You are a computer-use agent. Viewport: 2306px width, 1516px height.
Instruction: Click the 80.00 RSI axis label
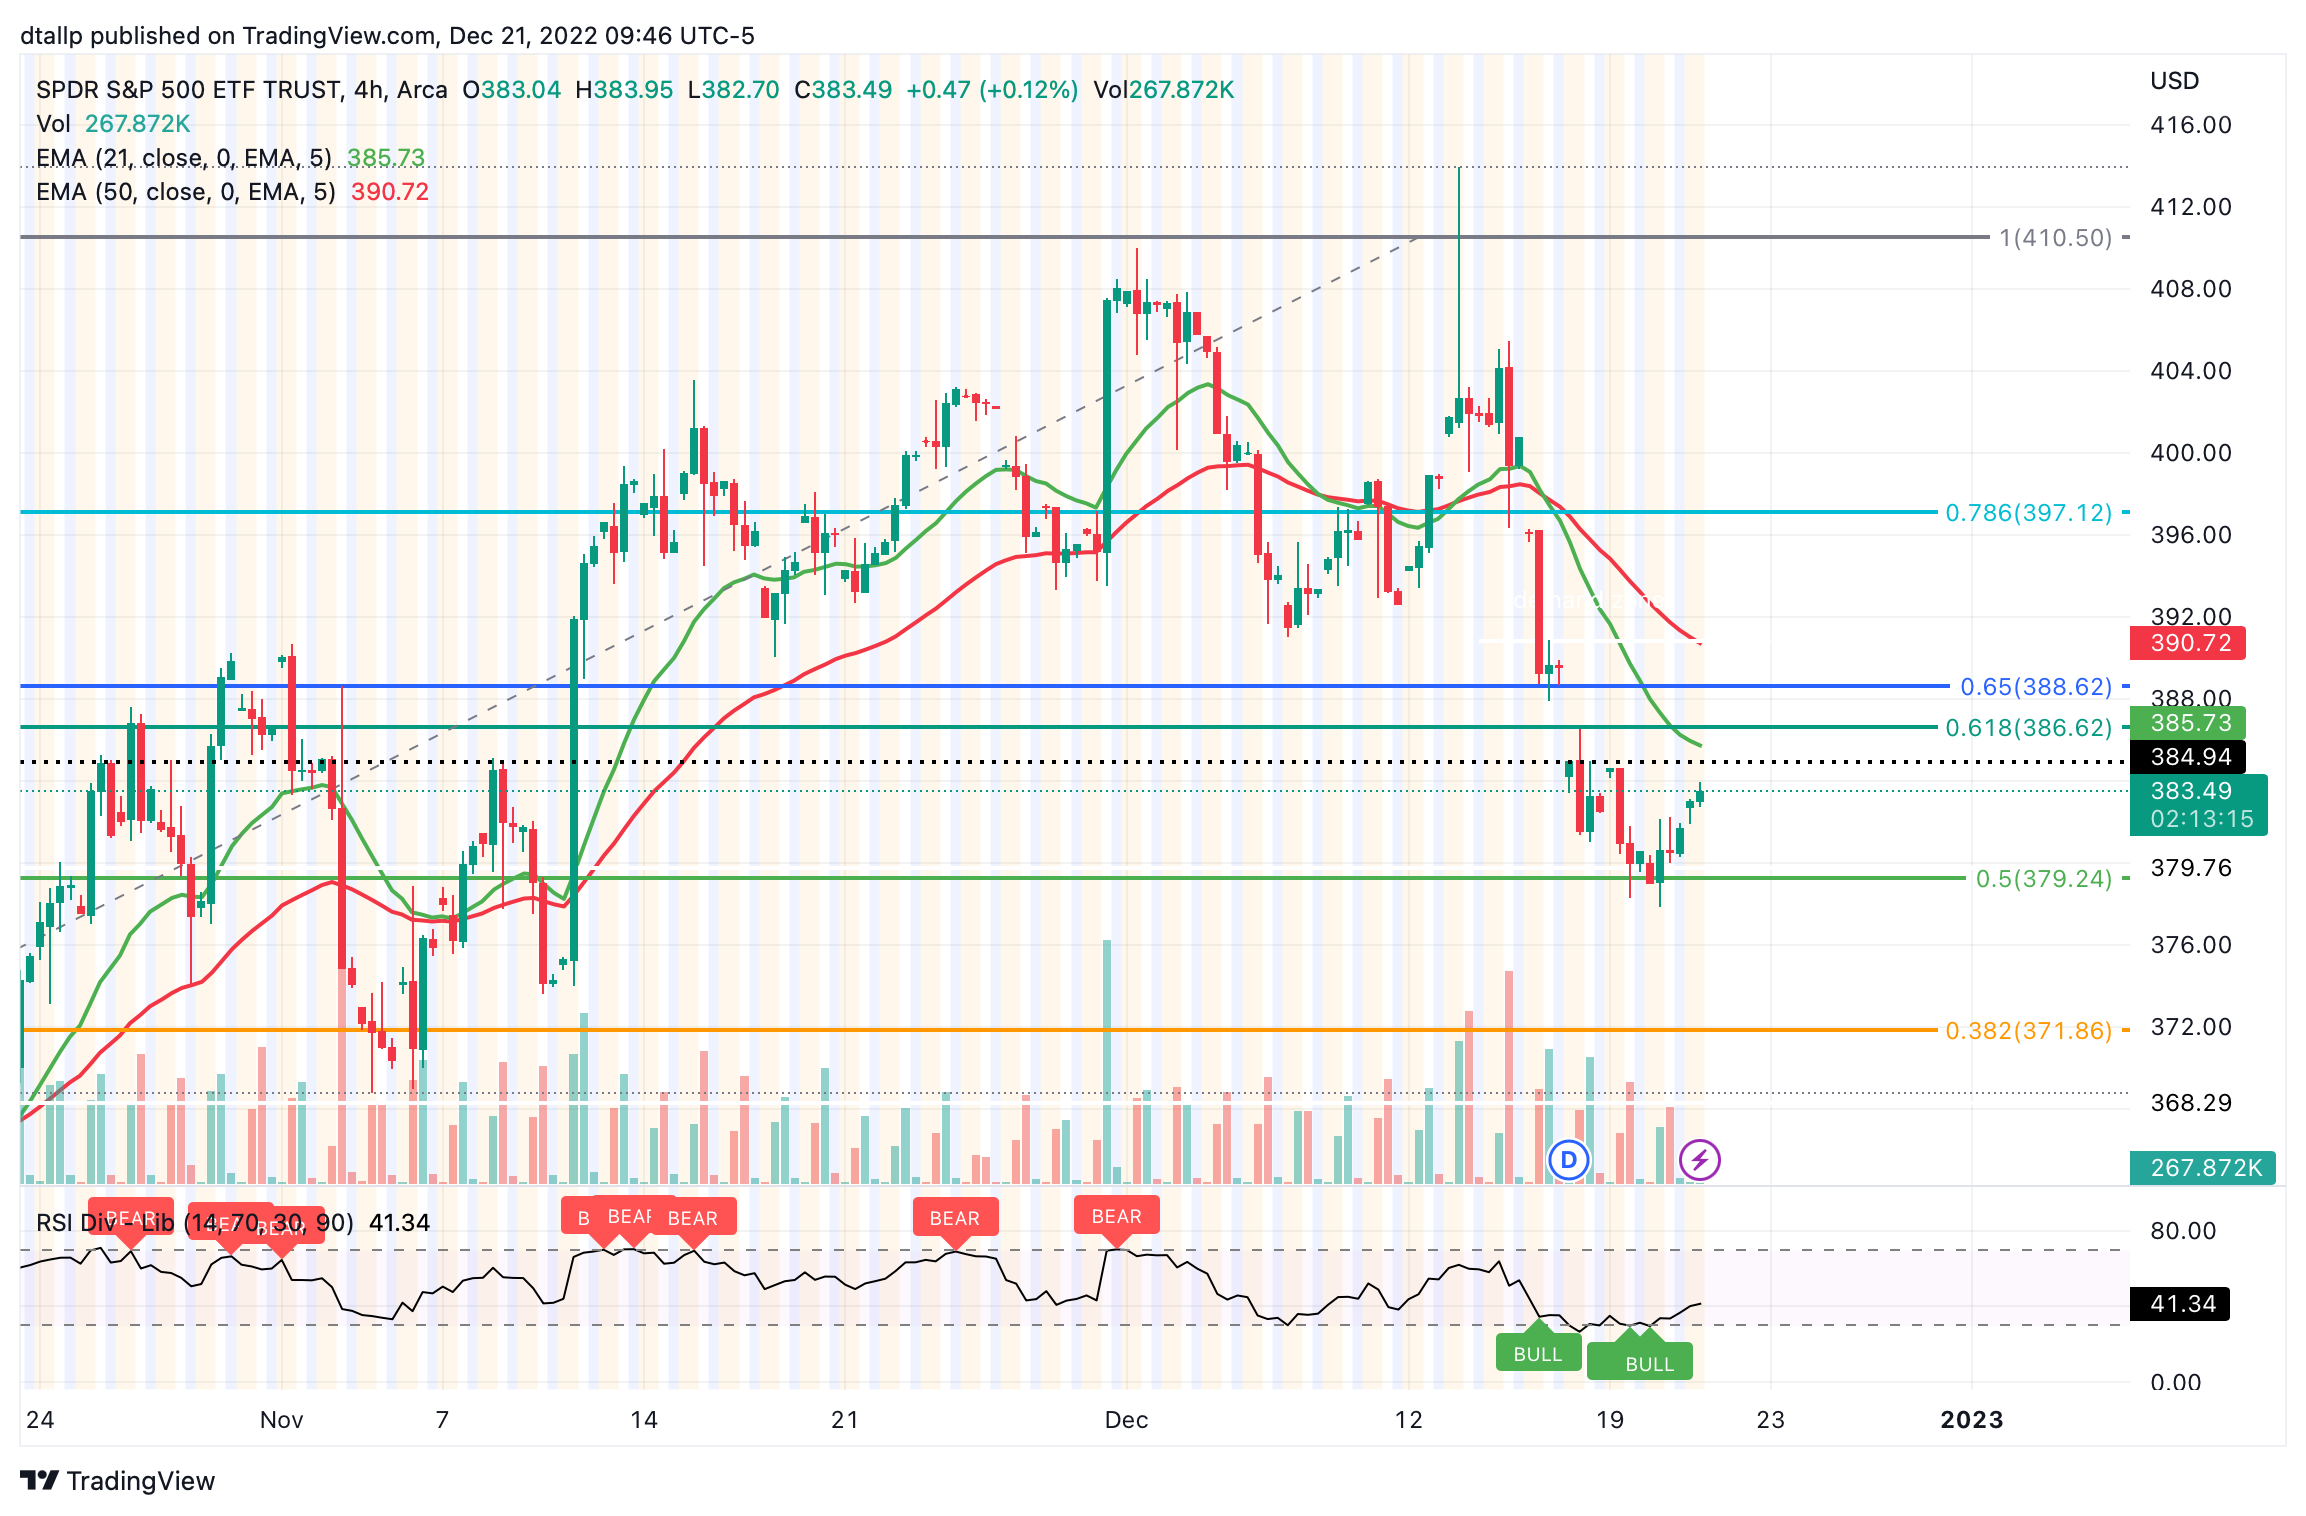[2183, 1231]
